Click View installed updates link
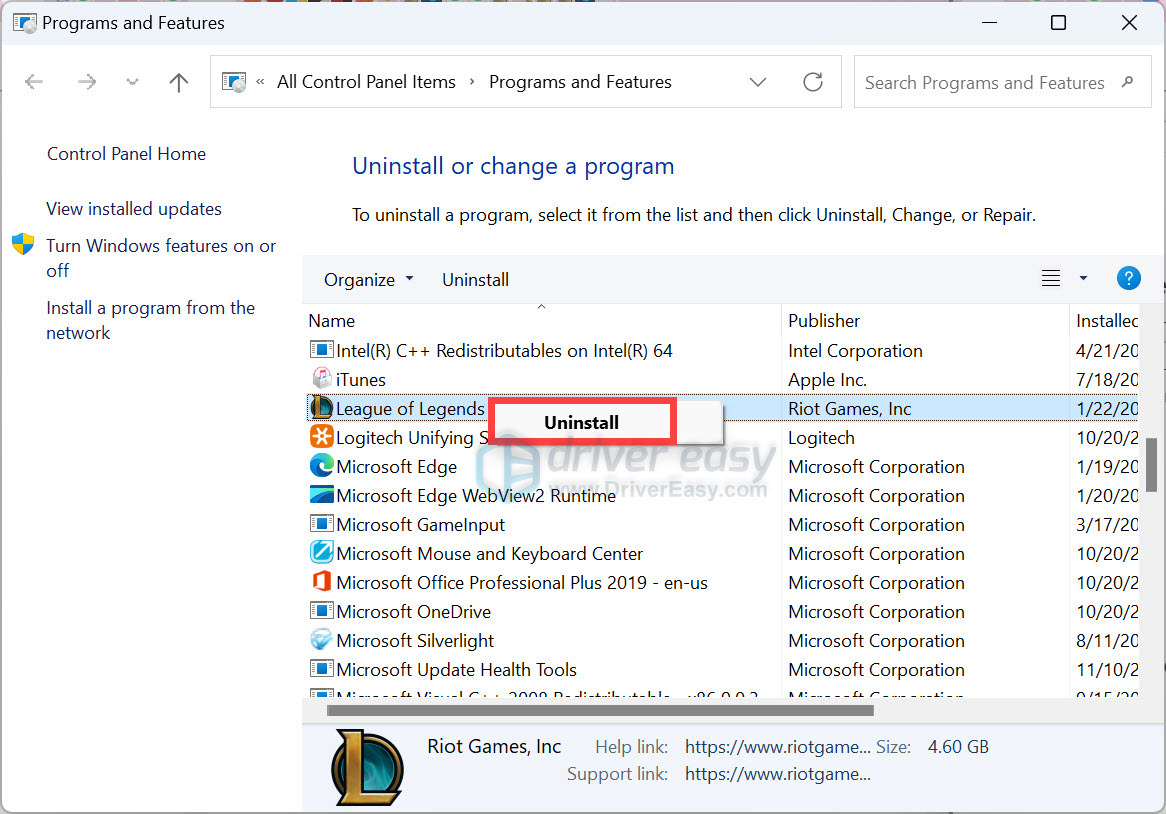The width and height of the screenshot is (1166, 814). tap(134, 209)
